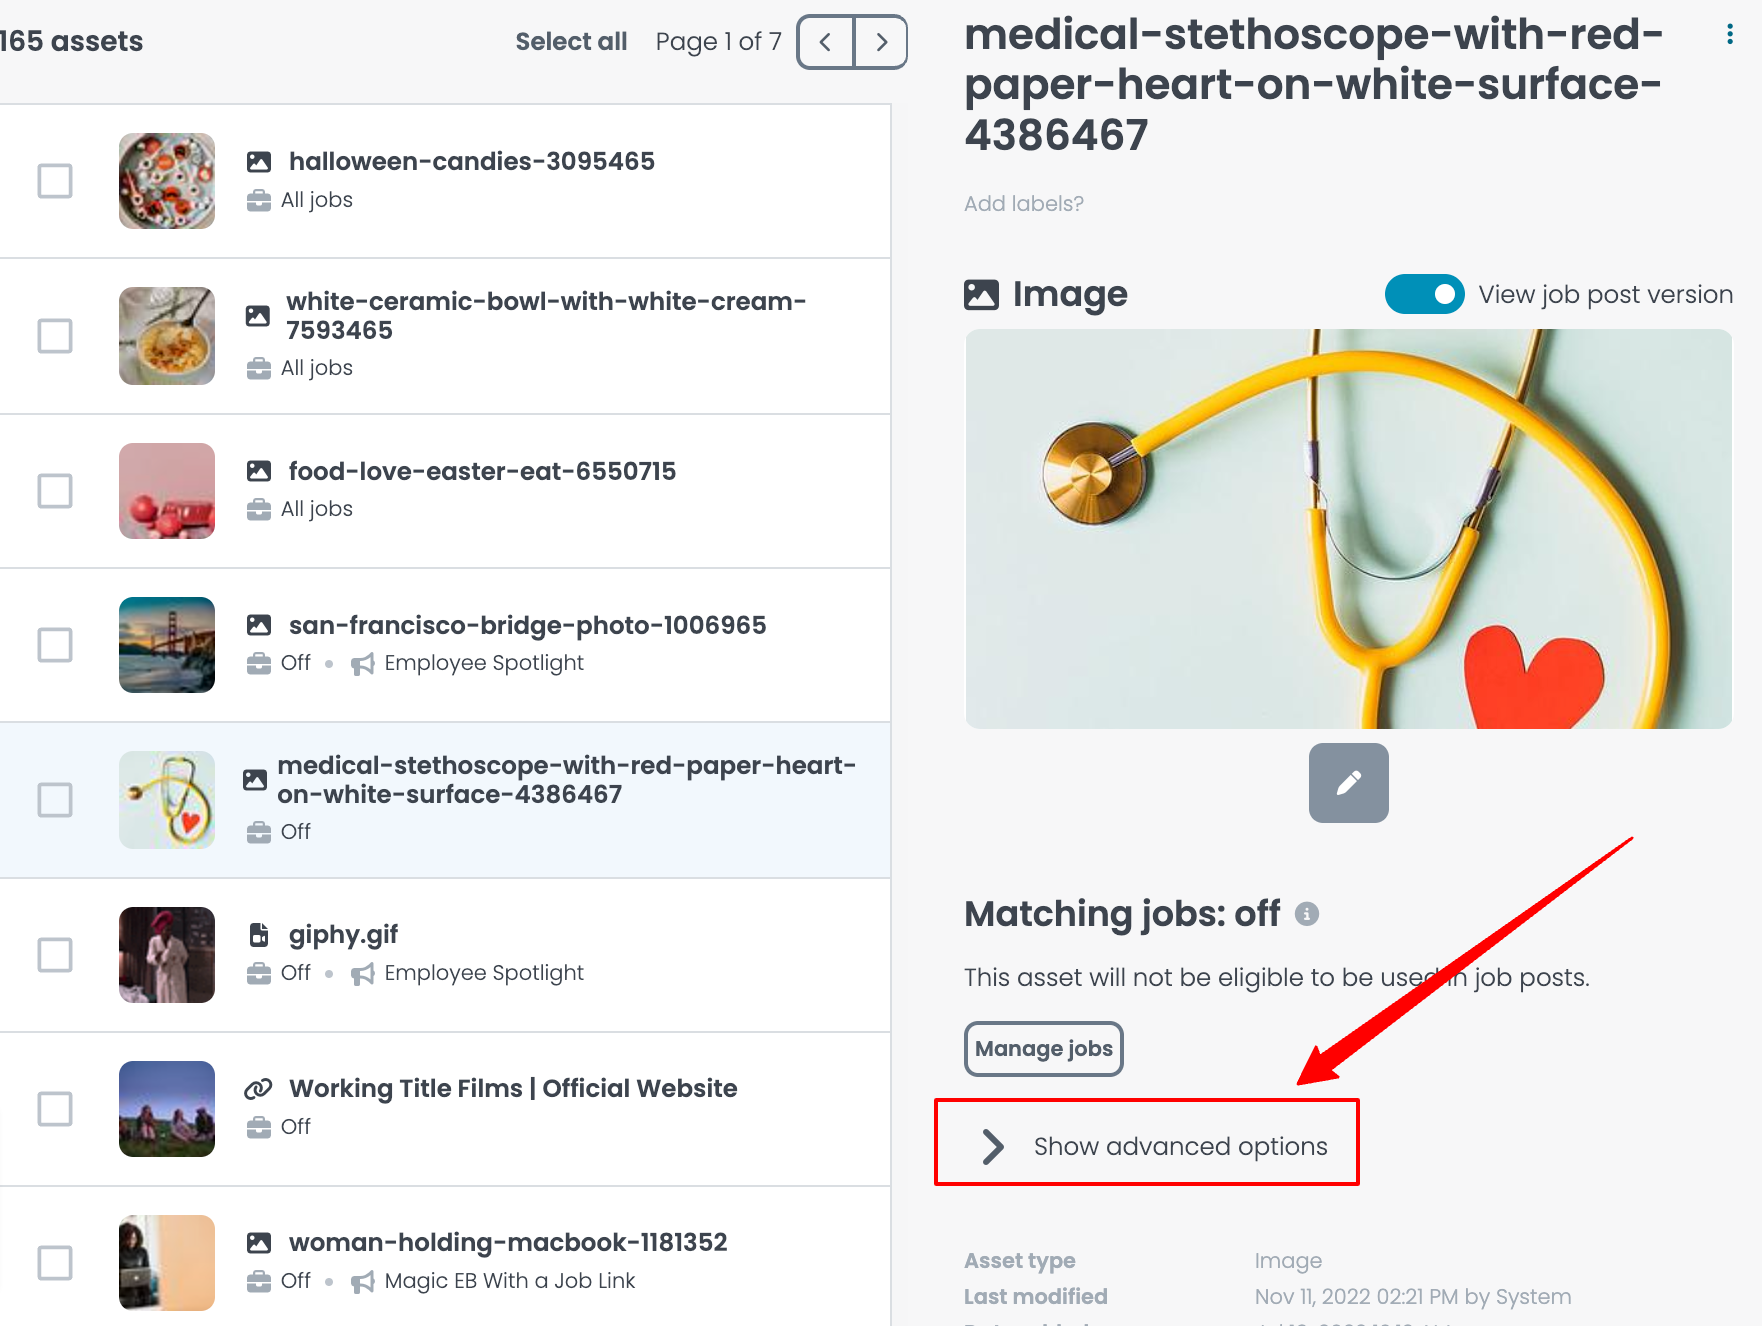Go to the next assets page
This screenshot has width=1762, height=1326.
click(x=881, y=42)
